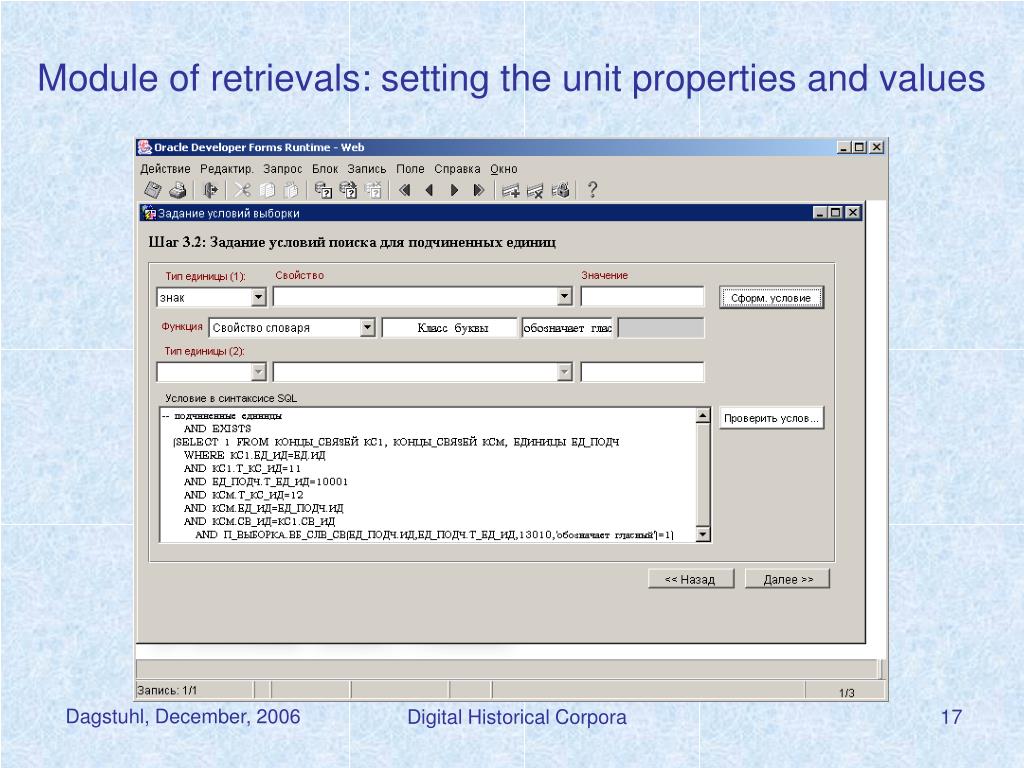The width and height of the screenshot is (1024, 768).
Task: Go to previous record arrow
Action: pos(430,190)
